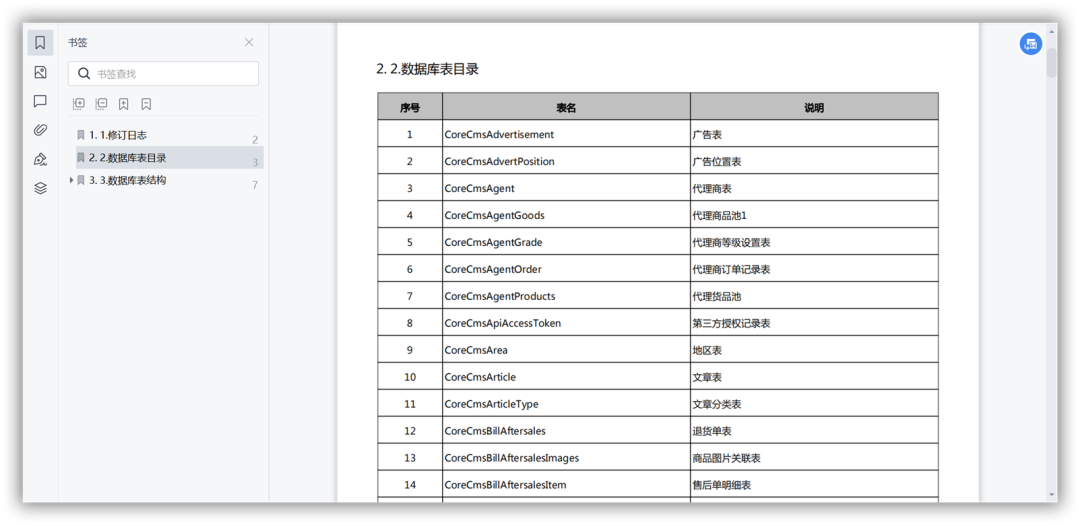Screen dimensions: 1080x525
Task: Click the 代理商订单记录表 description cell
Action: pyautogui.click(x=814, y=269)
